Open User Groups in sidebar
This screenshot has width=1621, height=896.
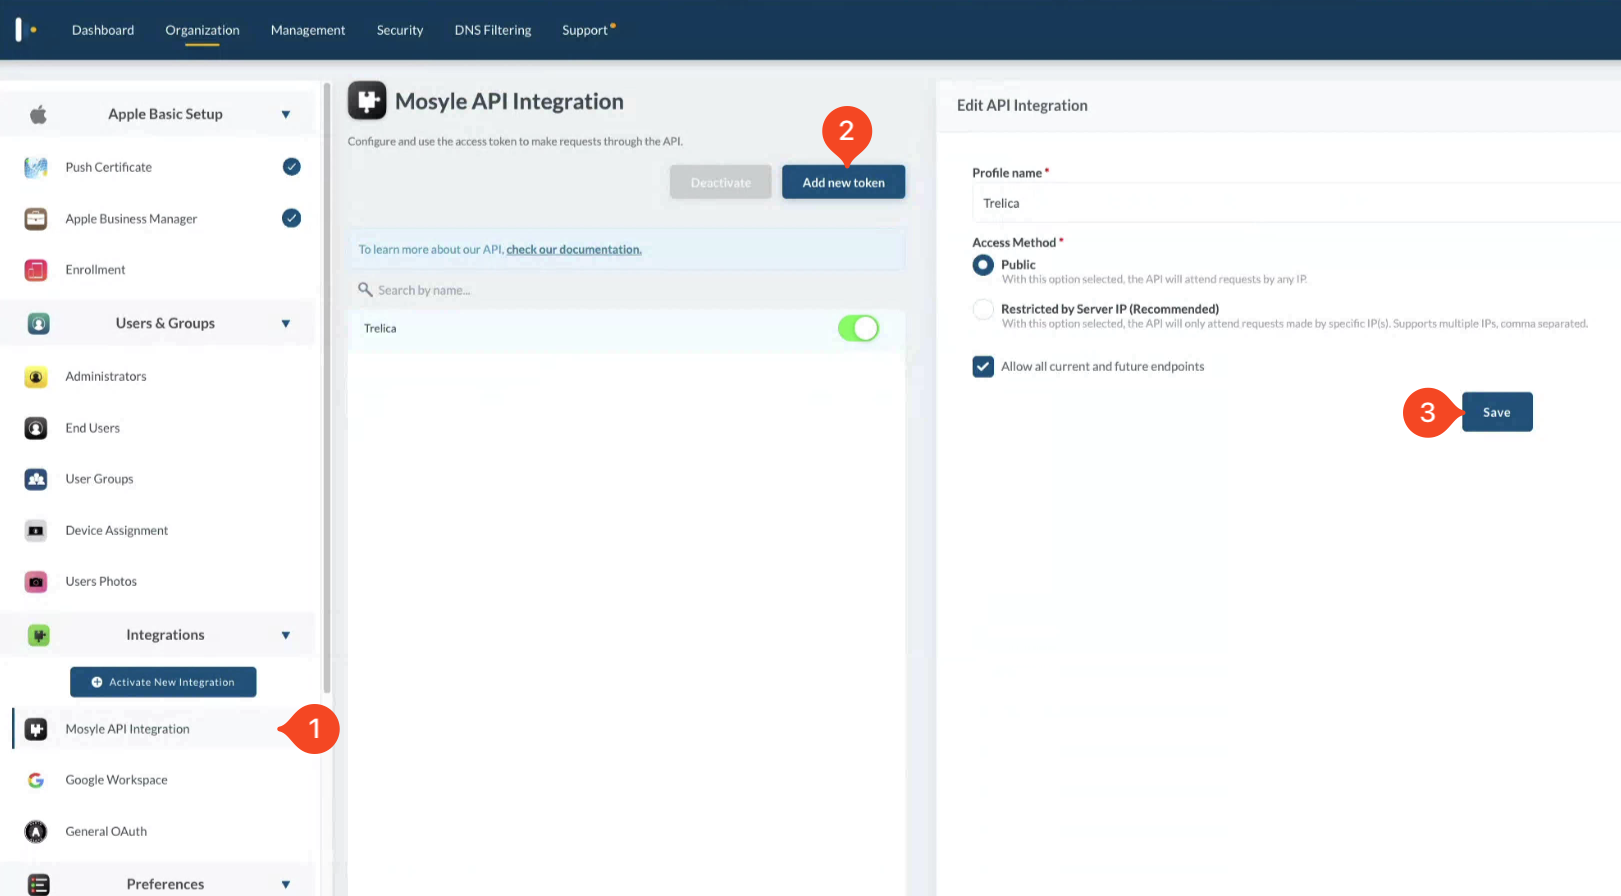coord(99,479)
